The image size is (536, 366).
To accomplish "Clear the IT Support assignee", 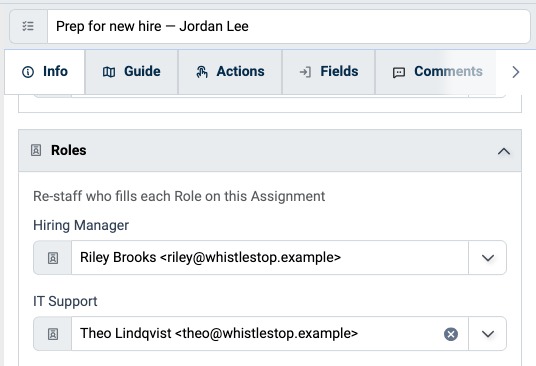I will 451,334.
